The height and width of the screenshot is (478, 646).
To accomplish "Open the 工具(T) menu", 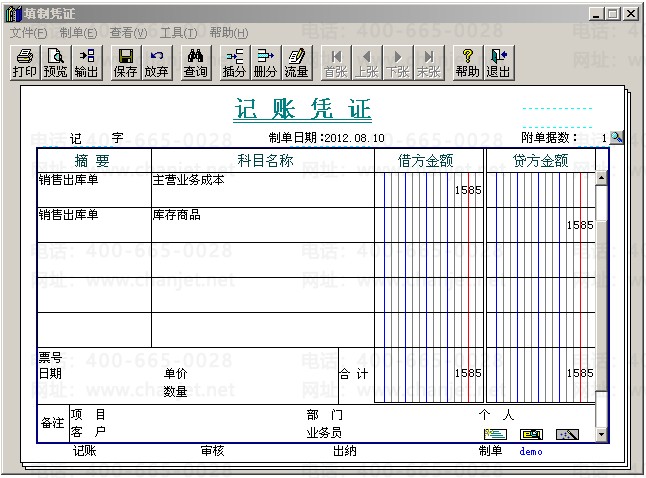I will pyautogui.click(x=178, y=33).
